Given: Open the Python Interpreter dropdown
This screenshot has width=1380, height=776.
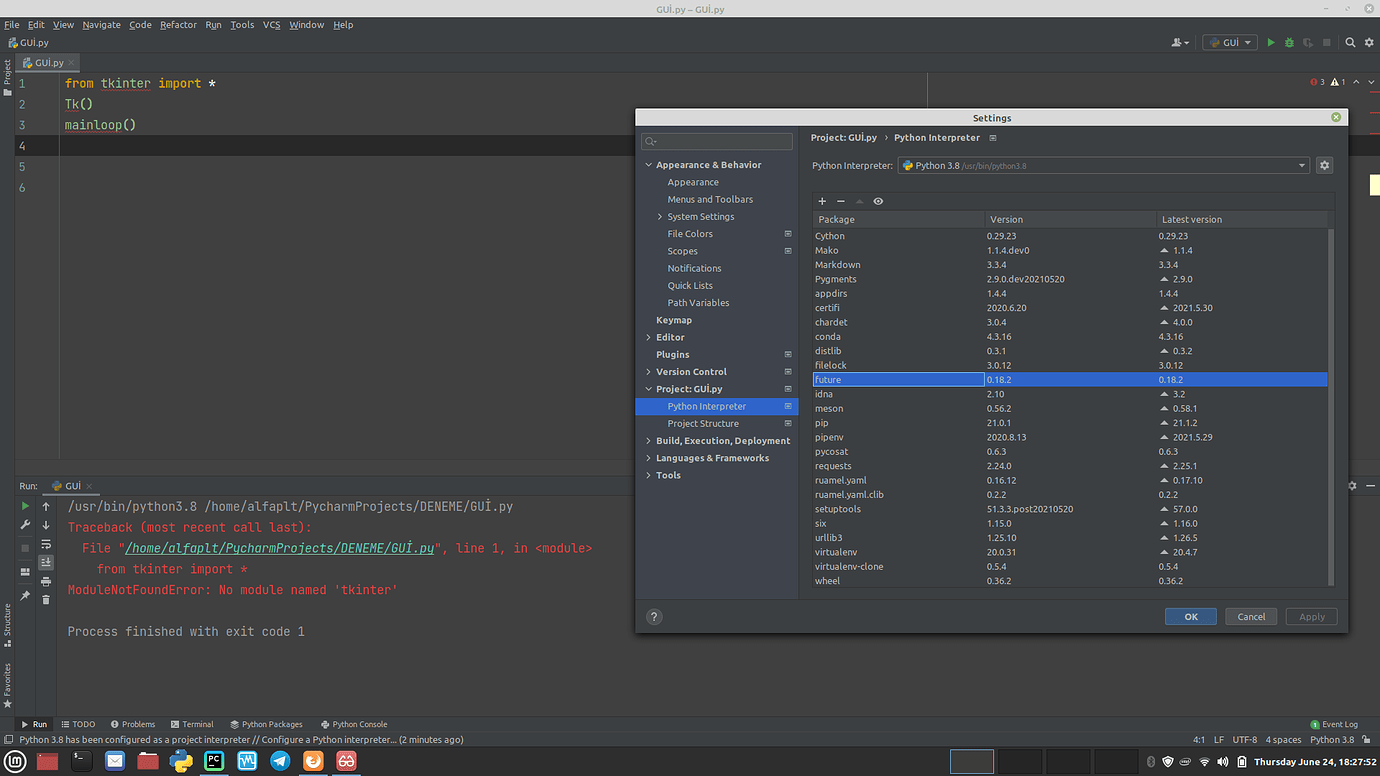Looking at the screenshot, I should pyautogui.click(x=1301, y=165).
